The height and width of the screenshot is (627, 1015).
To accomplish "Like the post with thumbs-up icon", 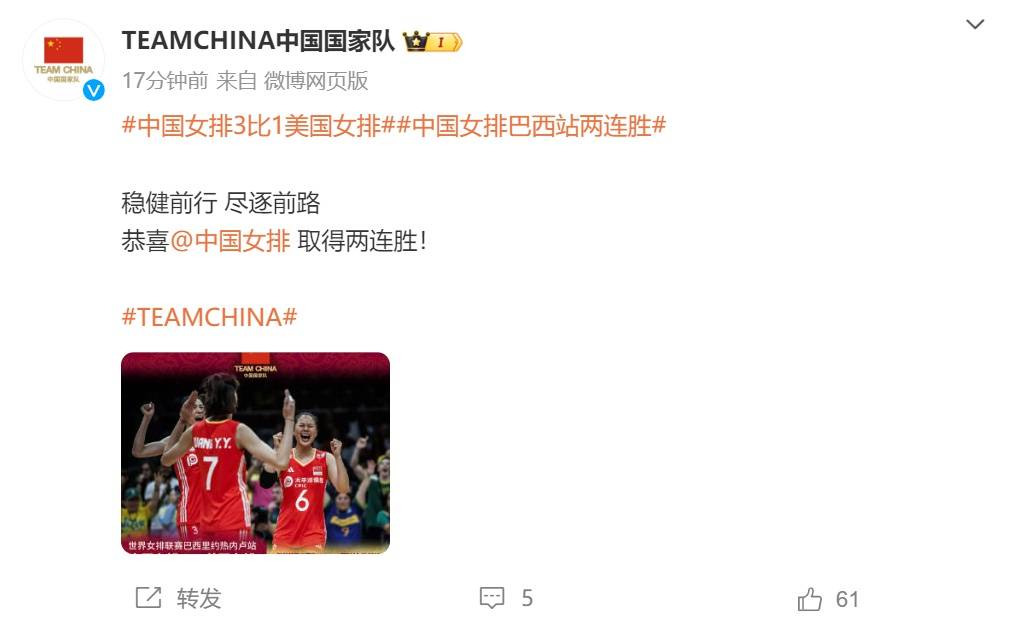I will pyautogui.click(x=809, y=599).
